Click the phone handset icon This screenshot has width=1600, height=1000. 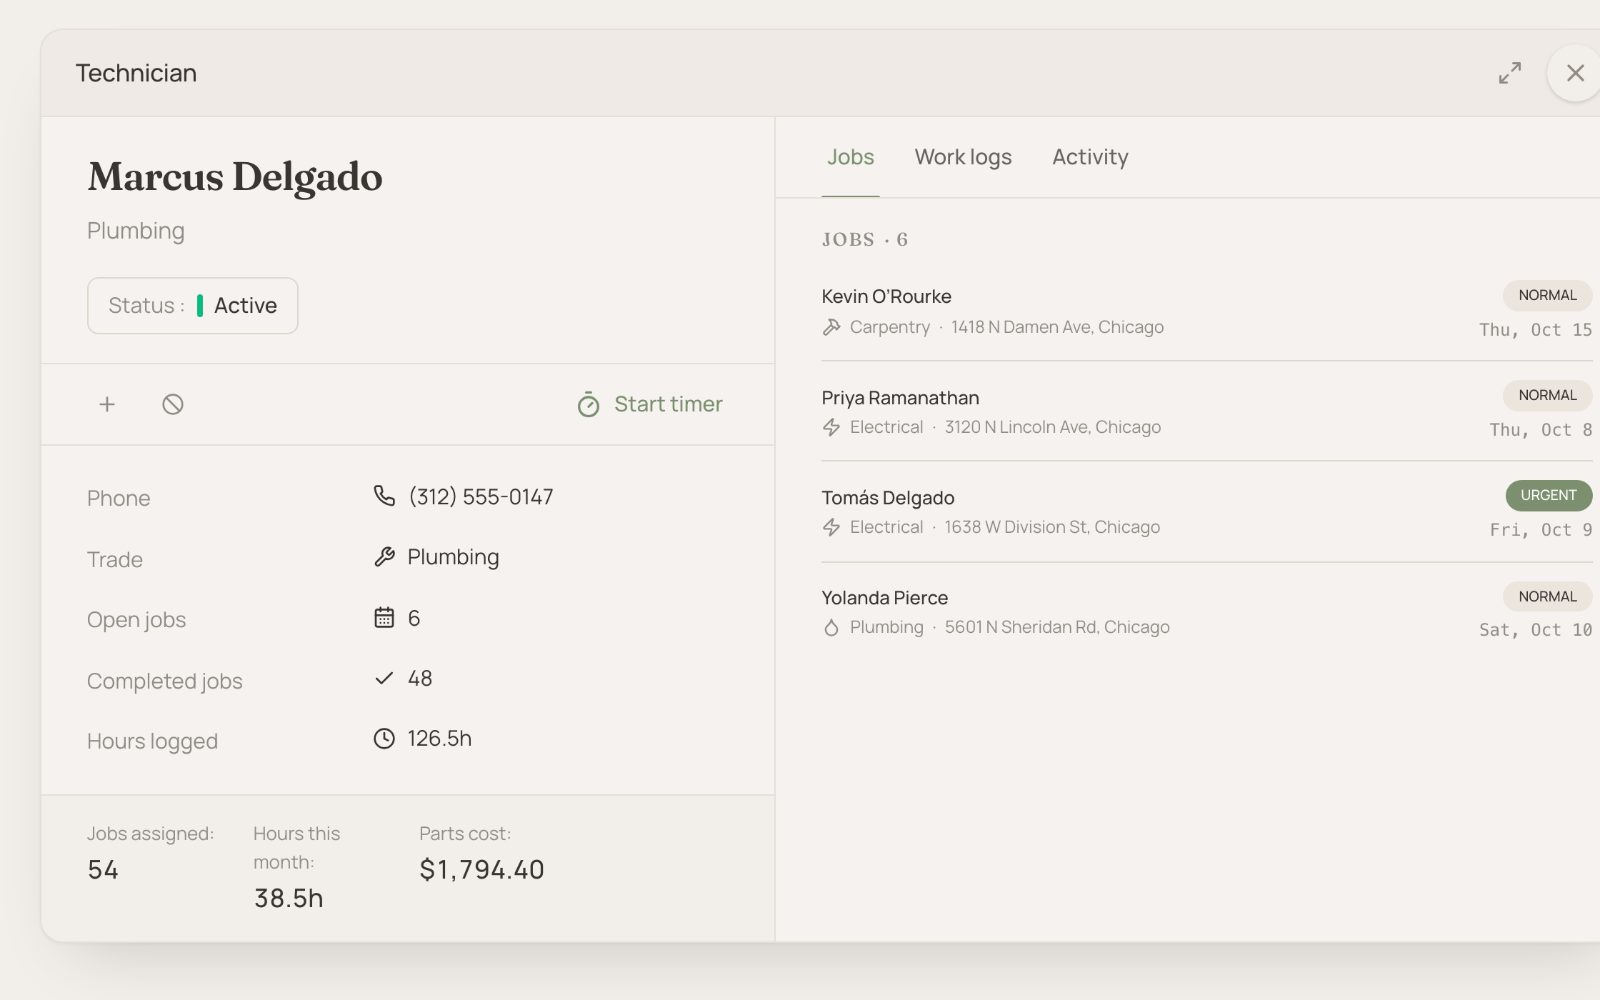(x=384, y=496)
